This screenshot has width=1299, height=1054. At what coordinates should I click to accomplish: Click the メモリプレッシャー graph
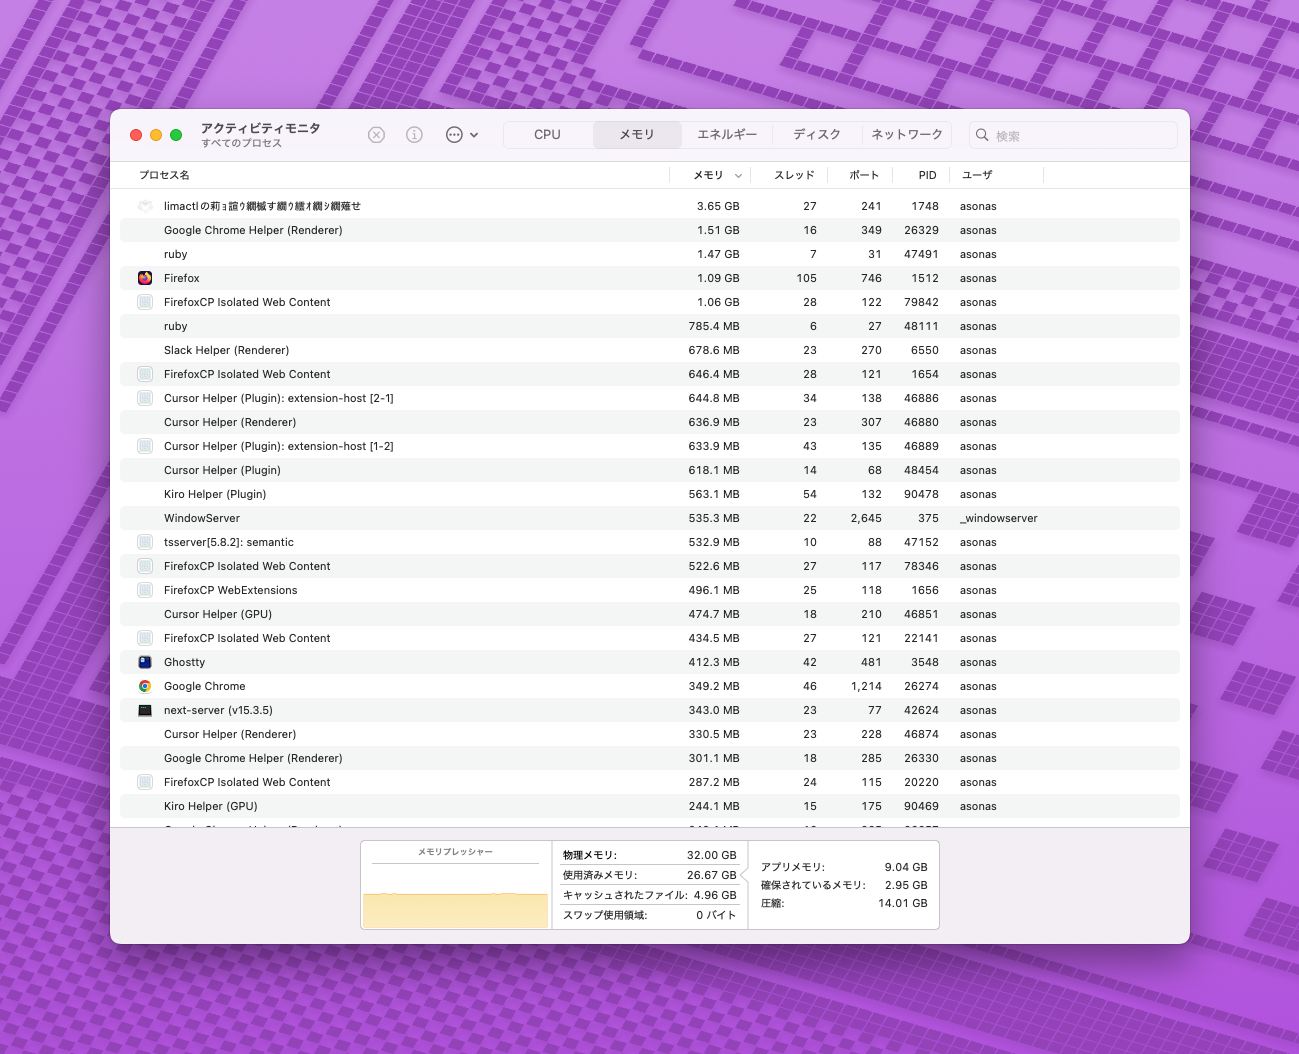click(455, 885)
